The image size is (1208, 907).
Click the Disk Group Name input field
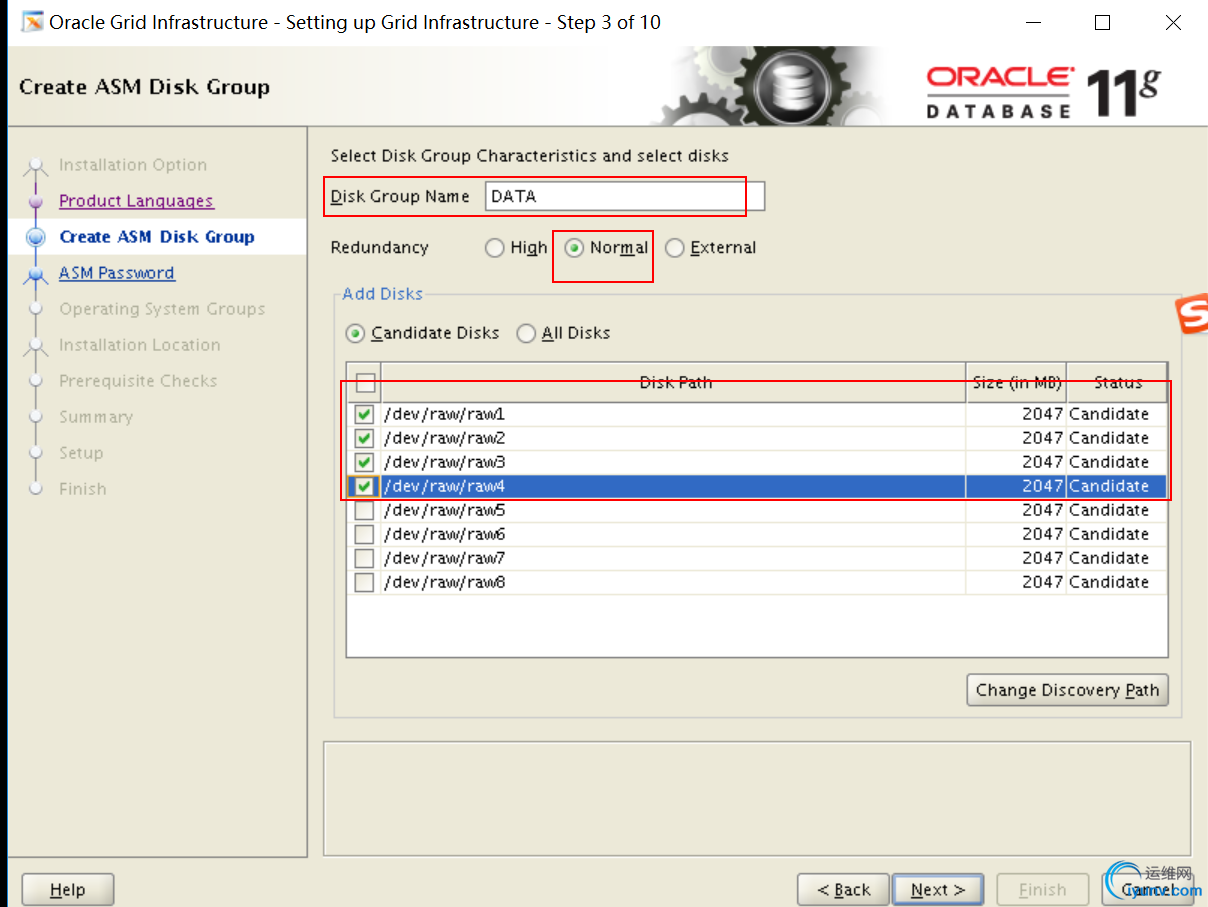pos(625,196)
